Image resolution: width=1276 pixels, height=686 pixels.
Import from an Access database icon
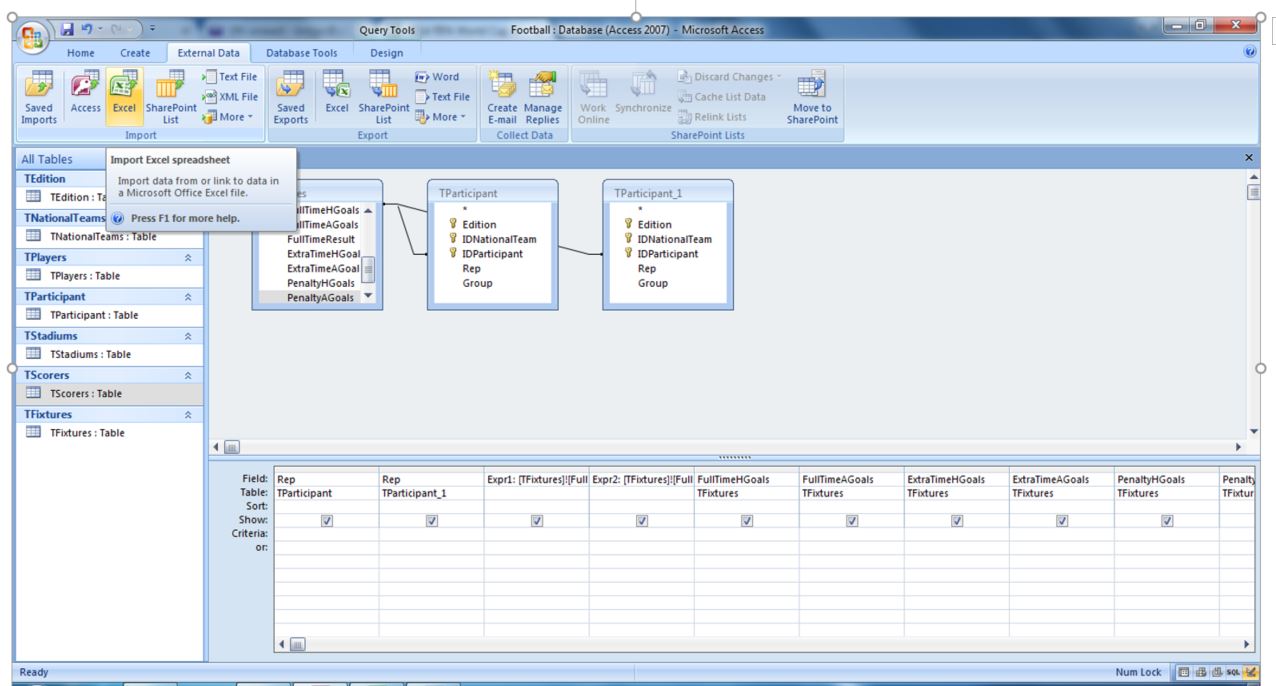83,97
